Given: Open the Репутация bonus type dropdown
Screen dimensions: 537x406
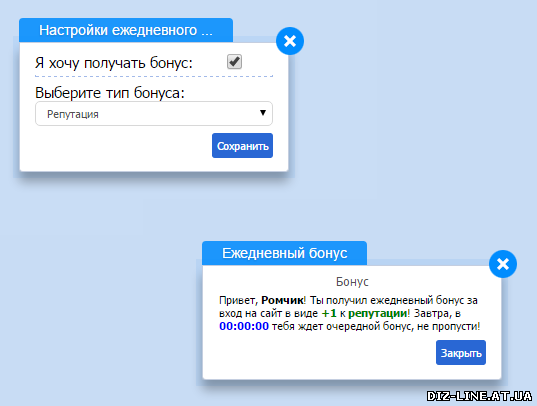Looking at the screenshot, I should [x=154, y=113].
